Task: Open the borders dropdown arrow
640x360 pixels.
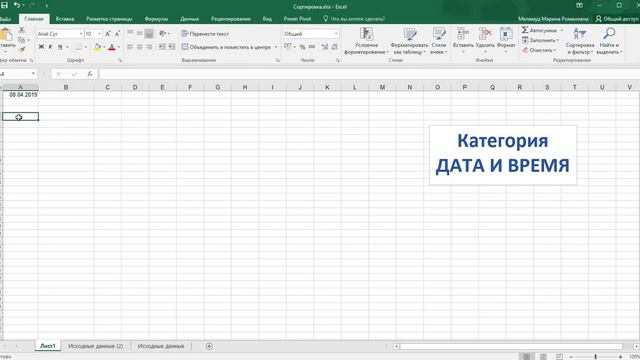Action: (86, 47)
